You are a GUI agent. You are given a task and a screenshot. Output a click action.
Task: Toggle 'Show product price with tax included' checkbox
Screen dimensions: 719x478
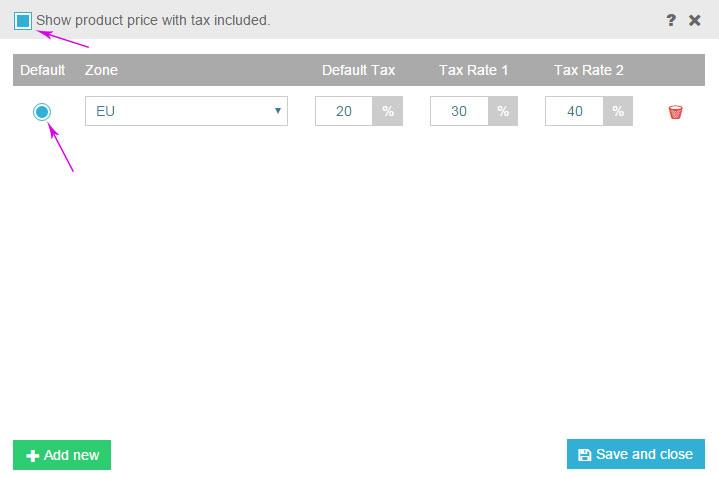pyautogui.click(x=23, y=20)
